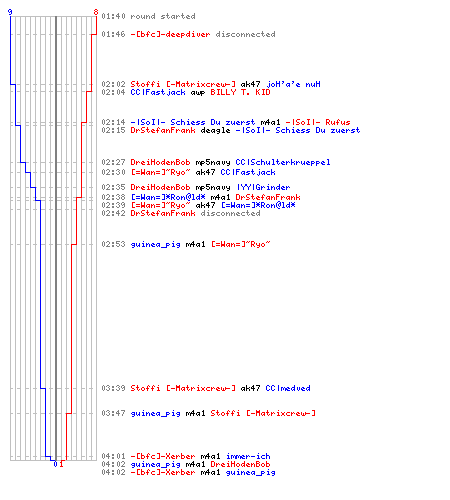Click the 02:53 guinea_pig killer name
This screenshot has width=450, height=500.
pos(155,245)
